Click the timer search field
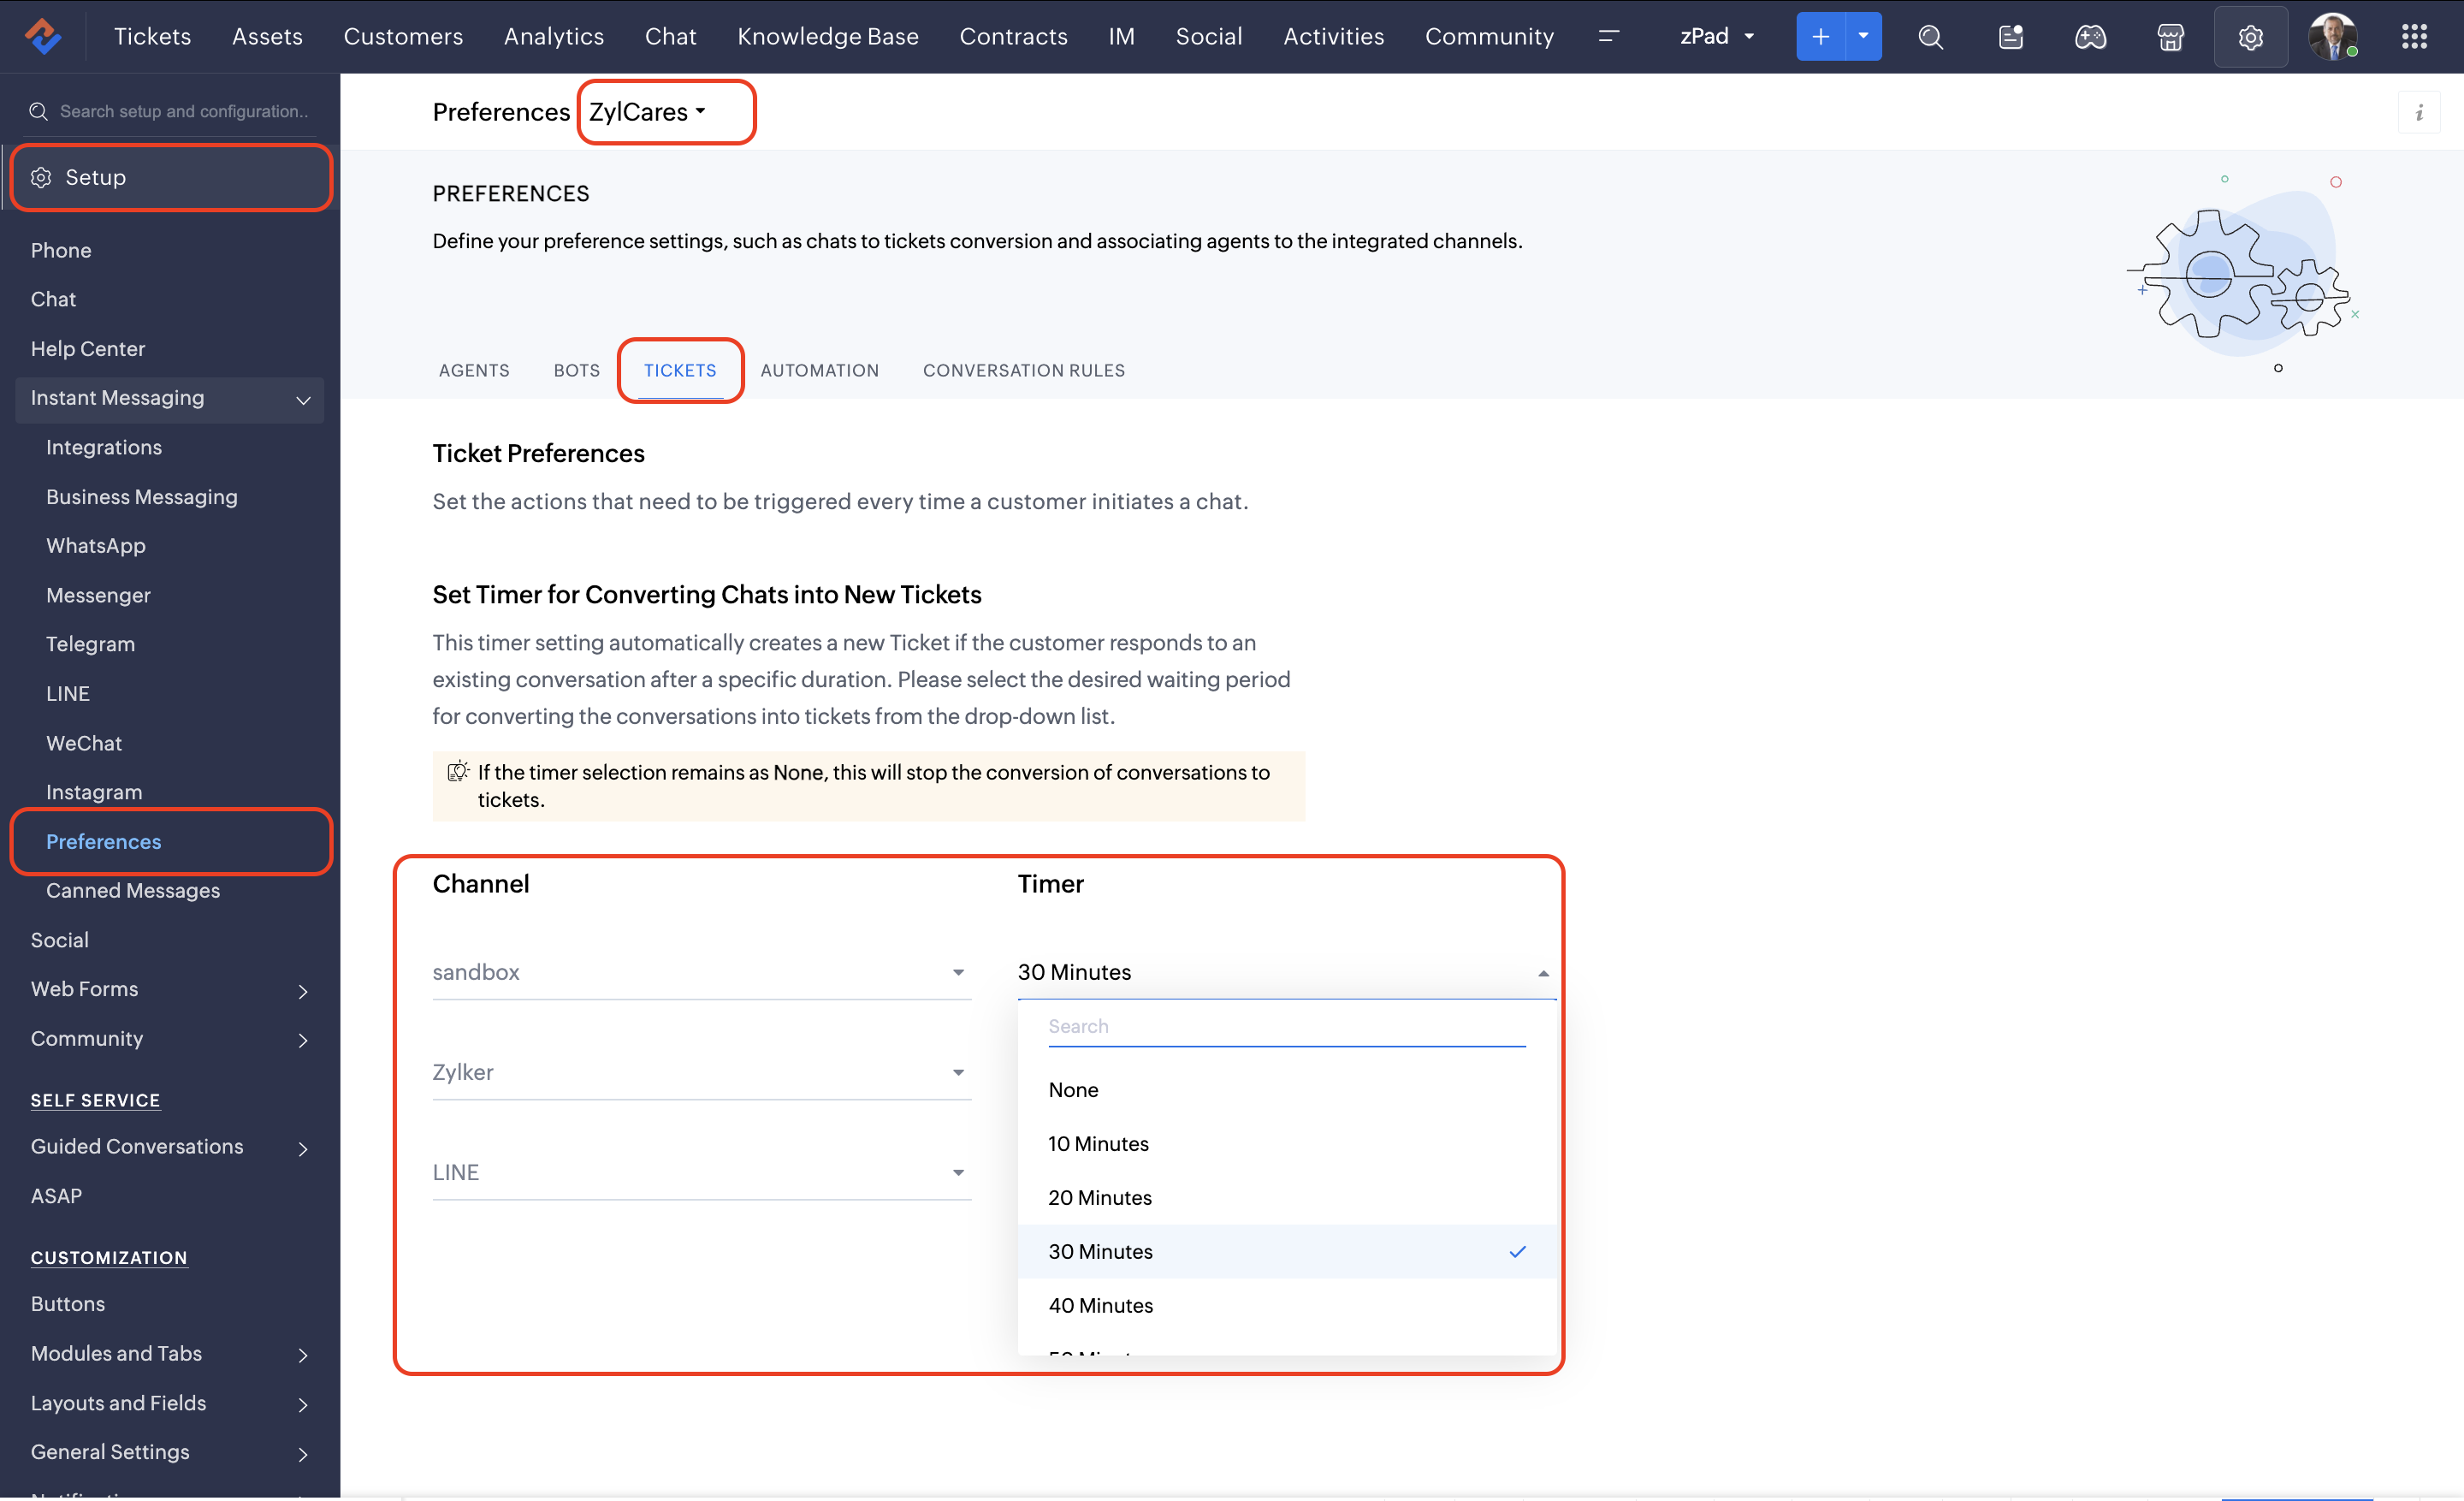Viewport: 2464px width, 1501px height. [1285, 1026]
